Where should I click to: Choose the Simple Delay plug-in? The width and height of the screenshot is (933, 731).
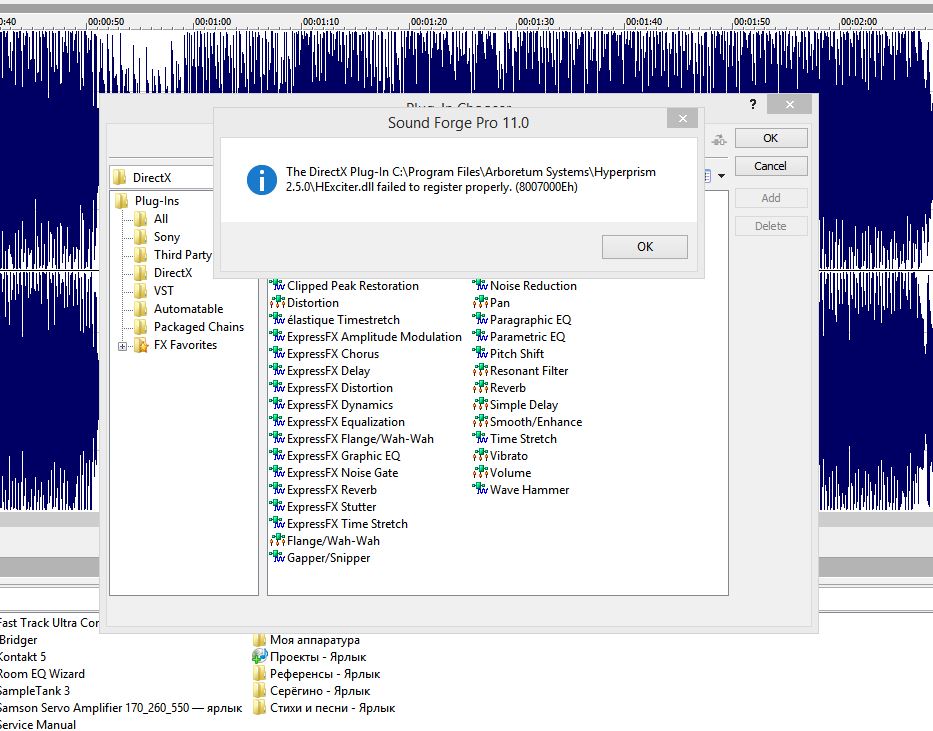tap(516, 404)
